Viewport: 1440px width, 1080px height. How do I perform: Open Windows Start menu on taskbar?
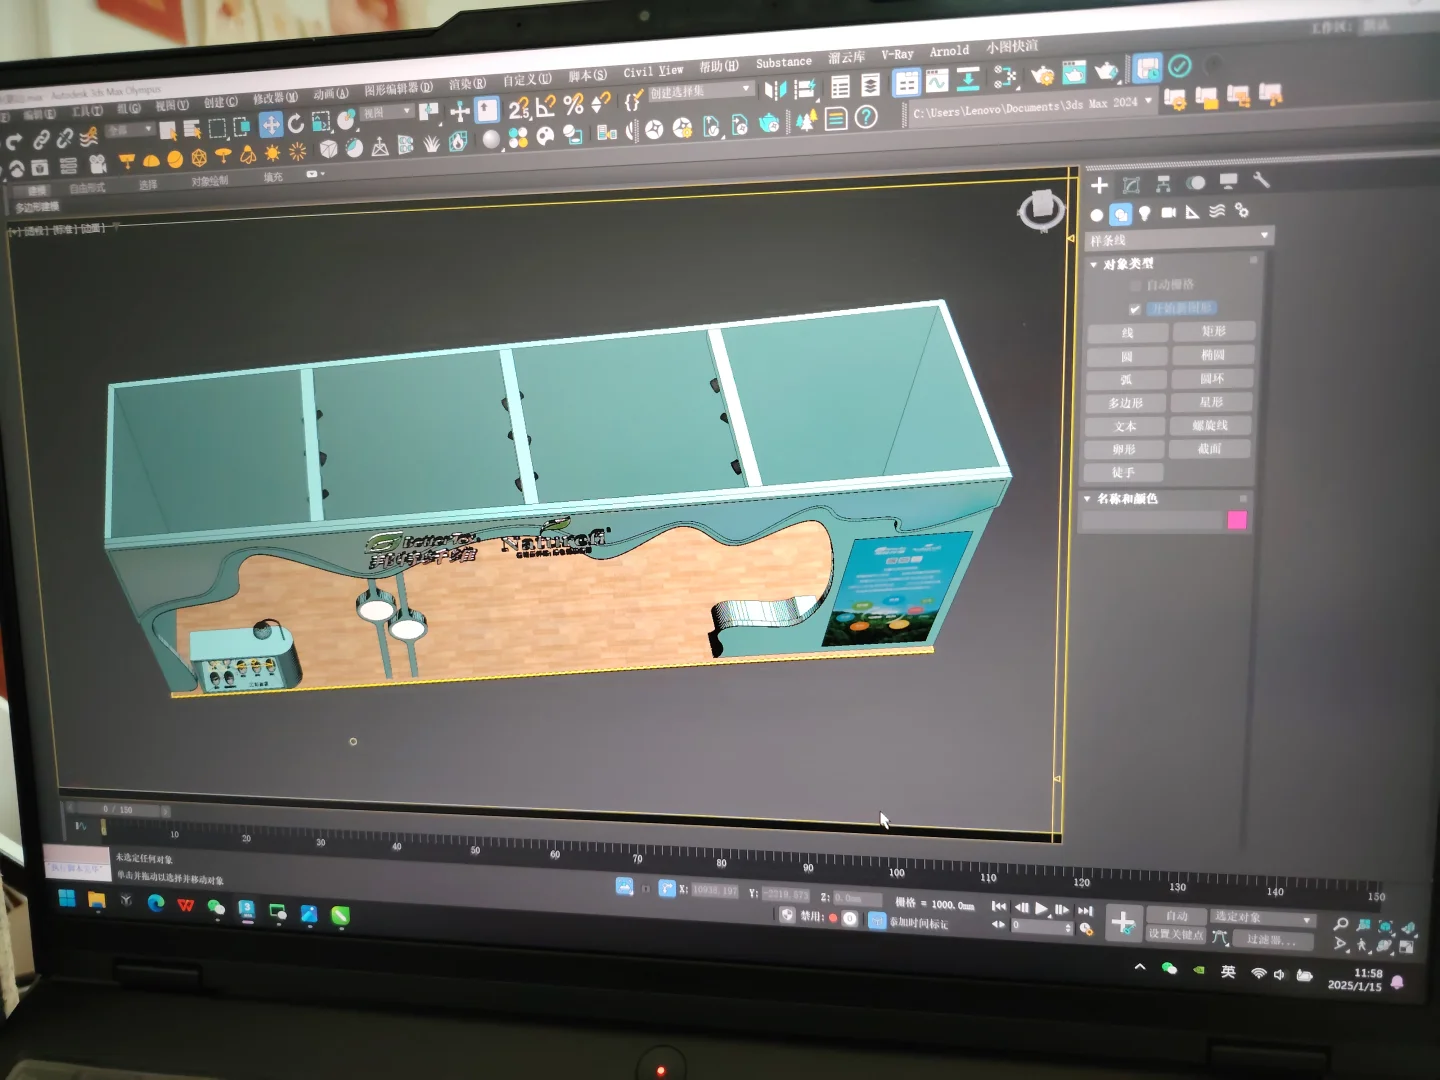pos(67,897)
